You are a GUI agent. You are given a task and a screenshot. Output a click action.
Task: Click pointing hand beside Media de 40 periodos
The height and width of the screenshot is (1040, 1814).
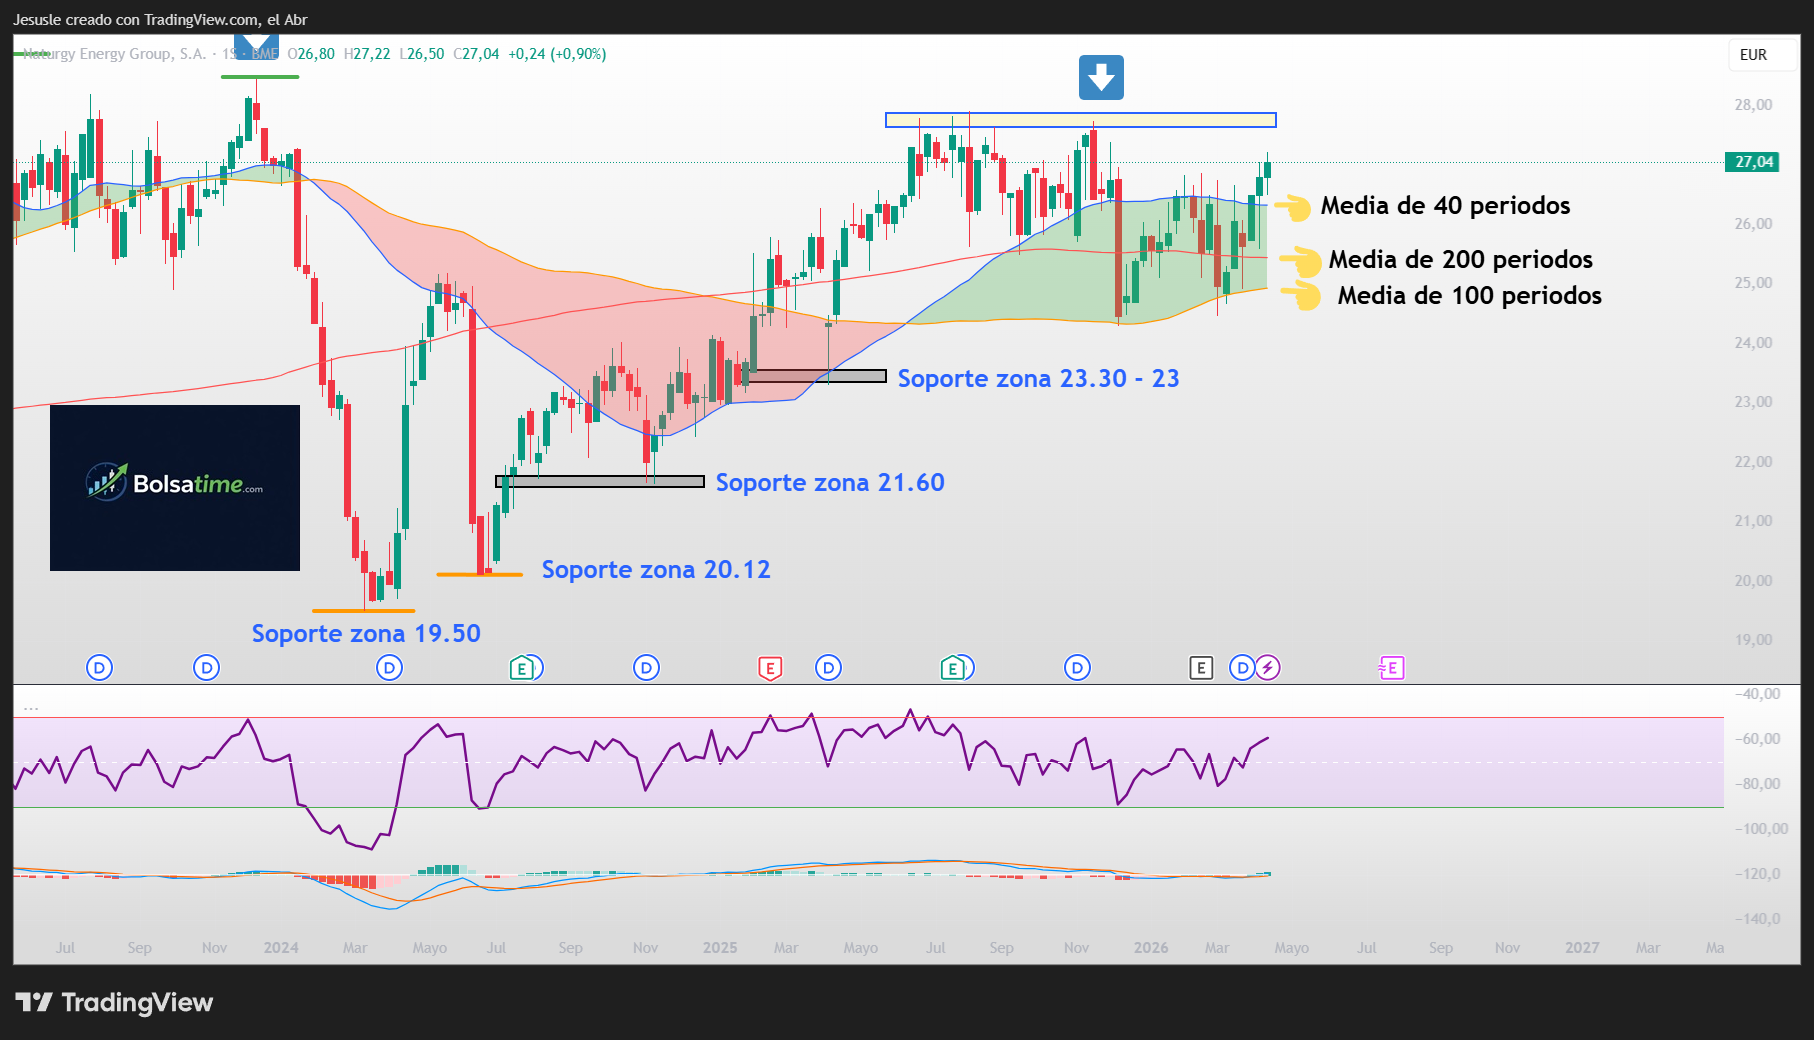(x=1297, y=207)
